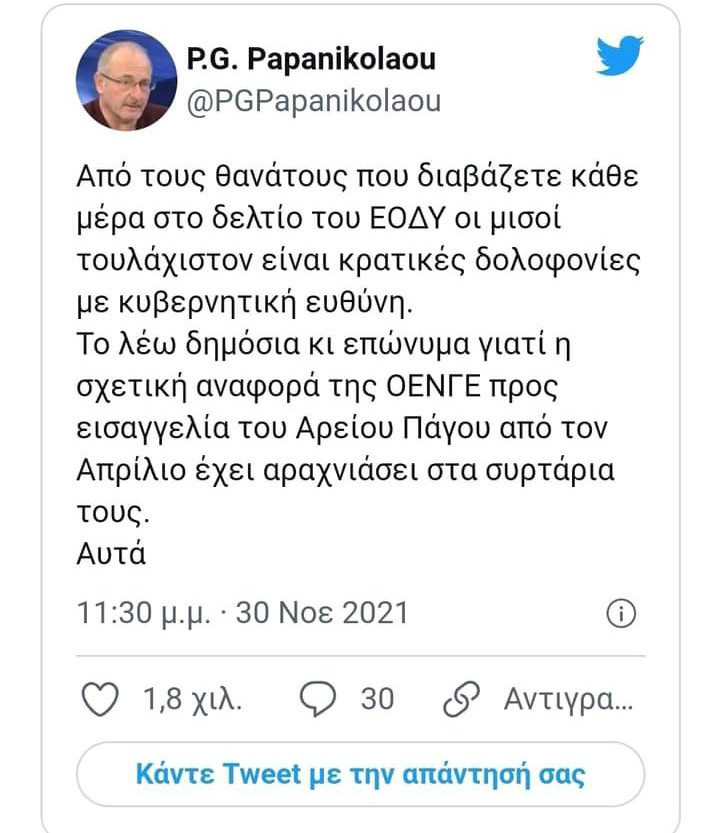Open the tweet info circle icon
The height and width of the screenshot is (833, 720).
point(620,613)
